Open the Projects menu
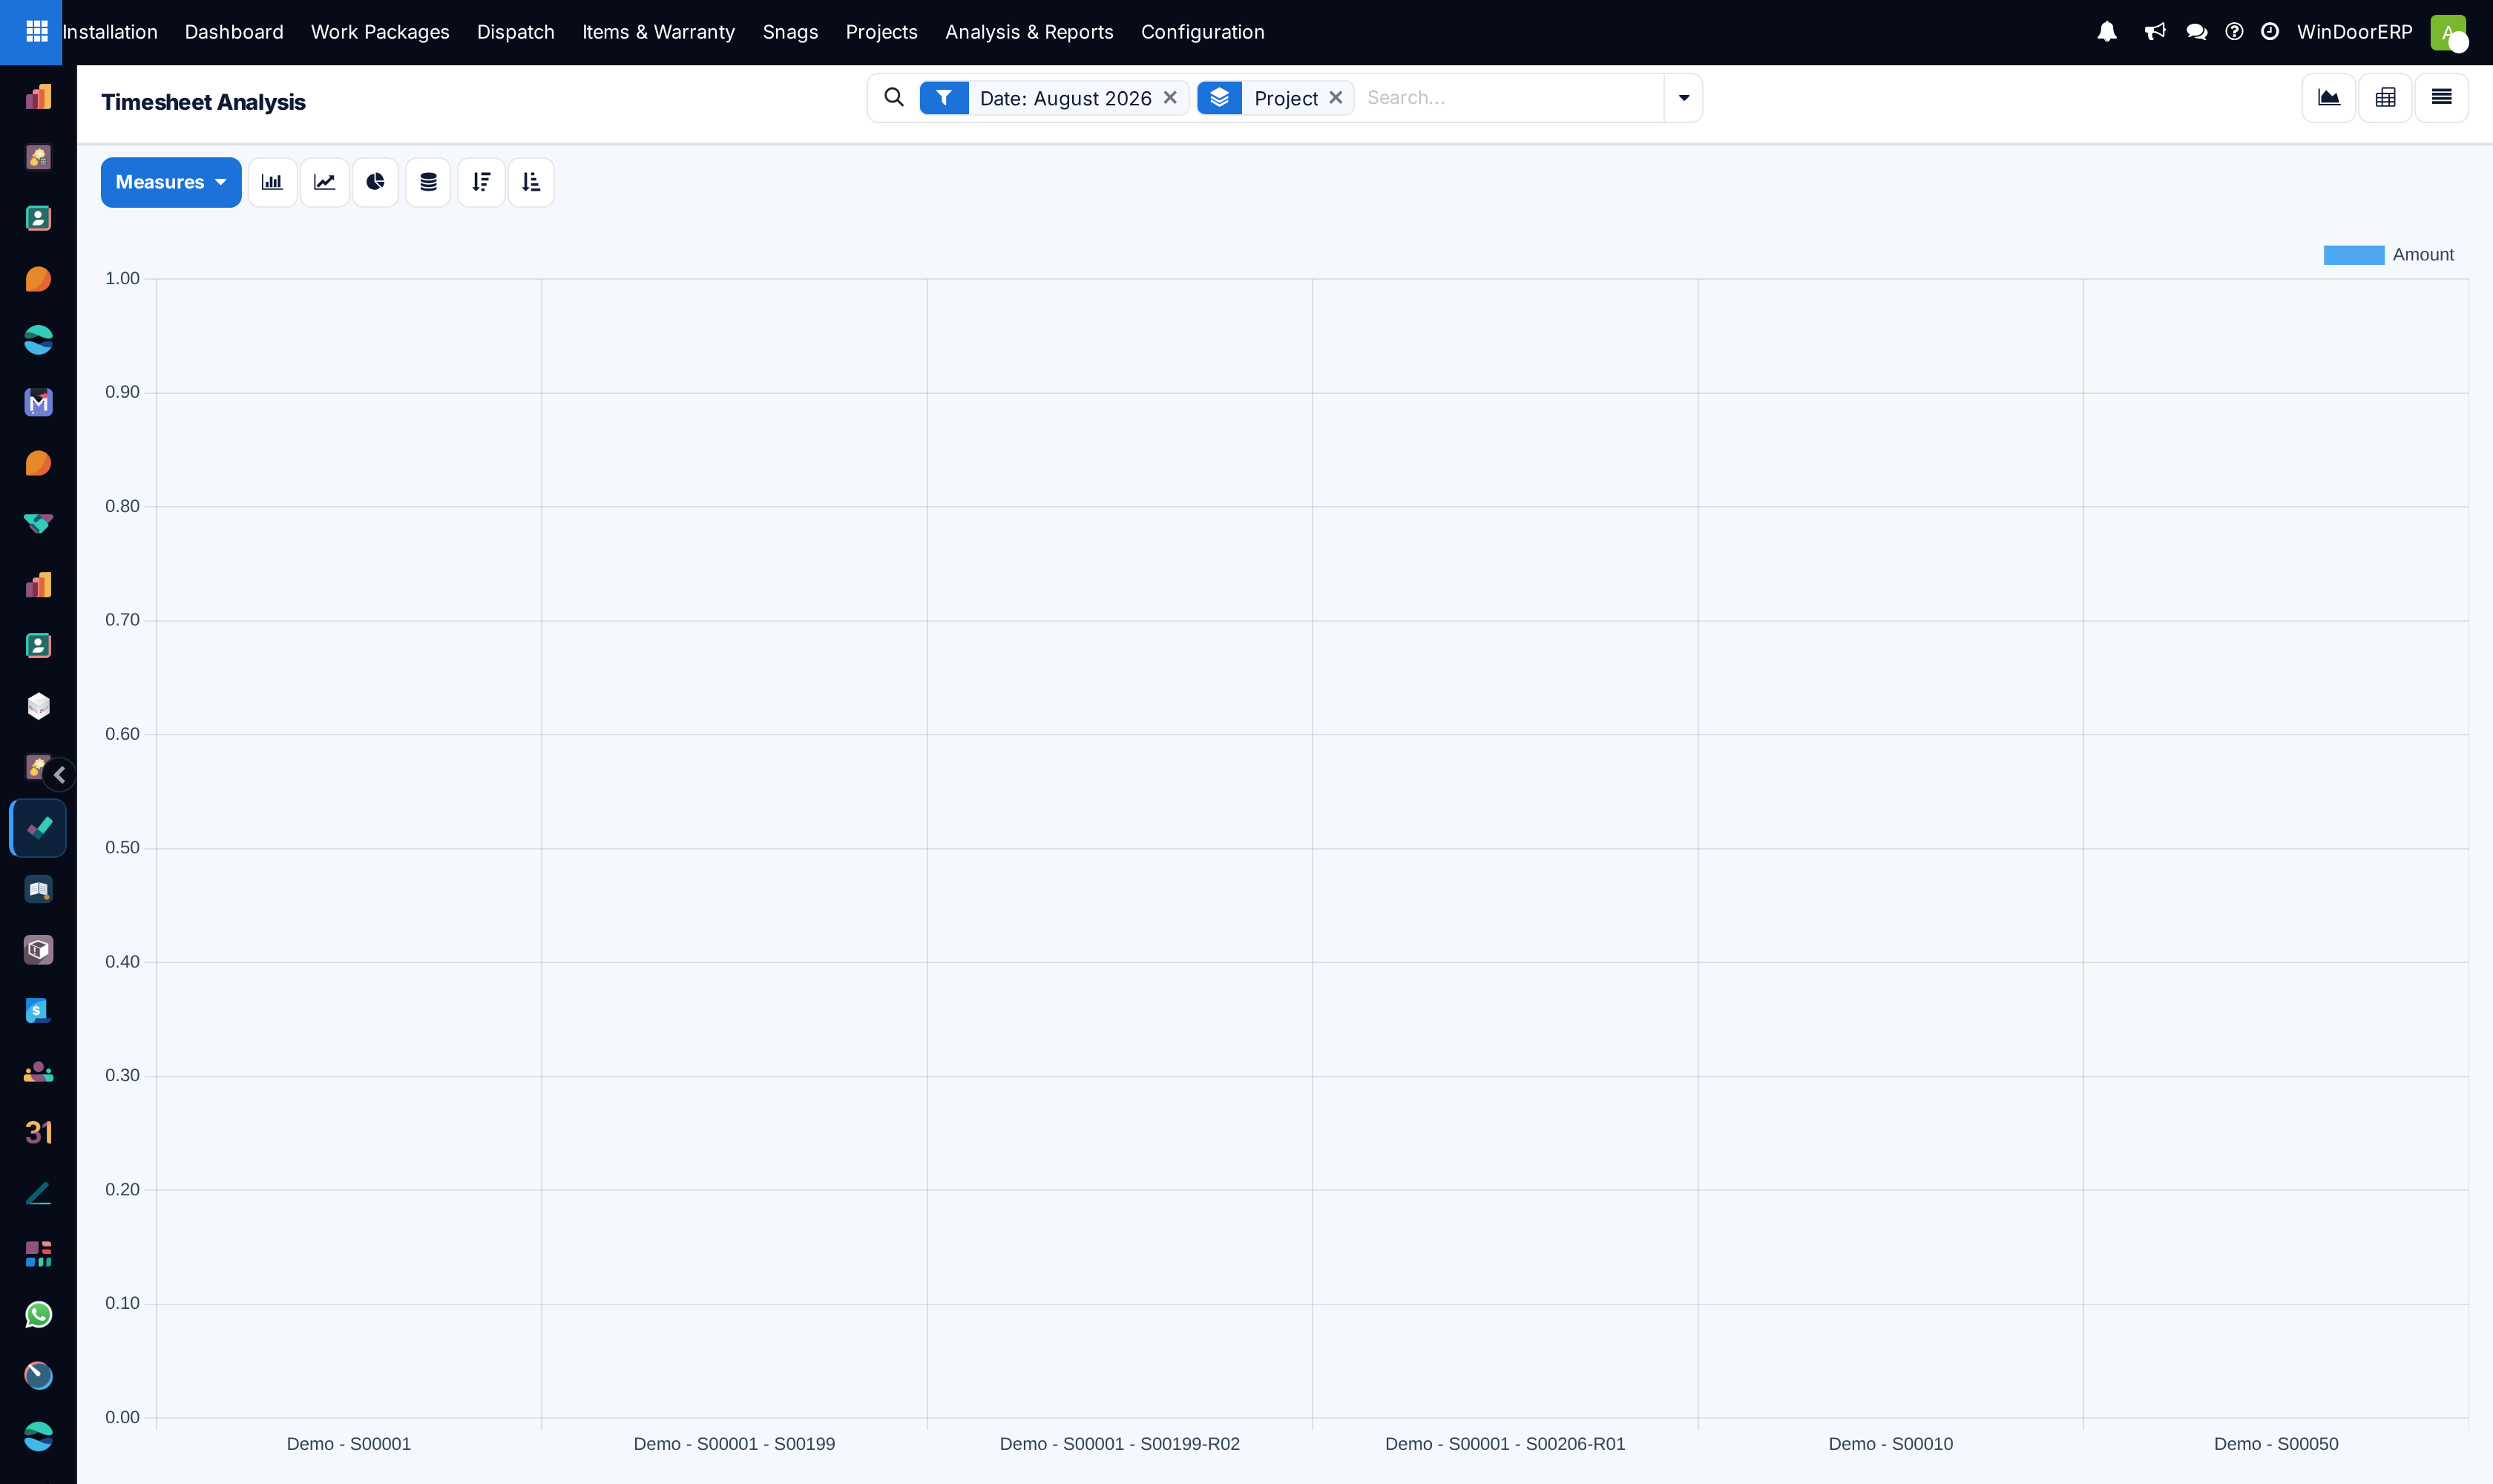 point(881,32)
